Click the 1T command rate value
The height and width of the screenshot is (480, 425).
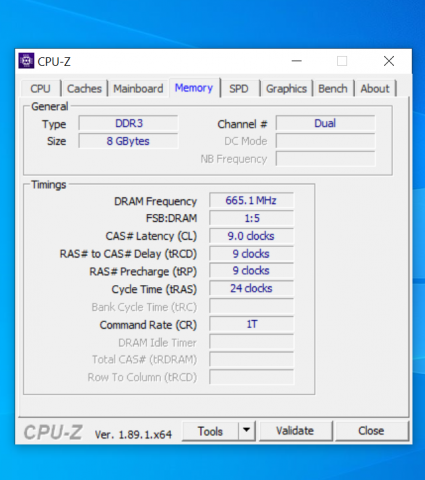(x=251, y=324)
